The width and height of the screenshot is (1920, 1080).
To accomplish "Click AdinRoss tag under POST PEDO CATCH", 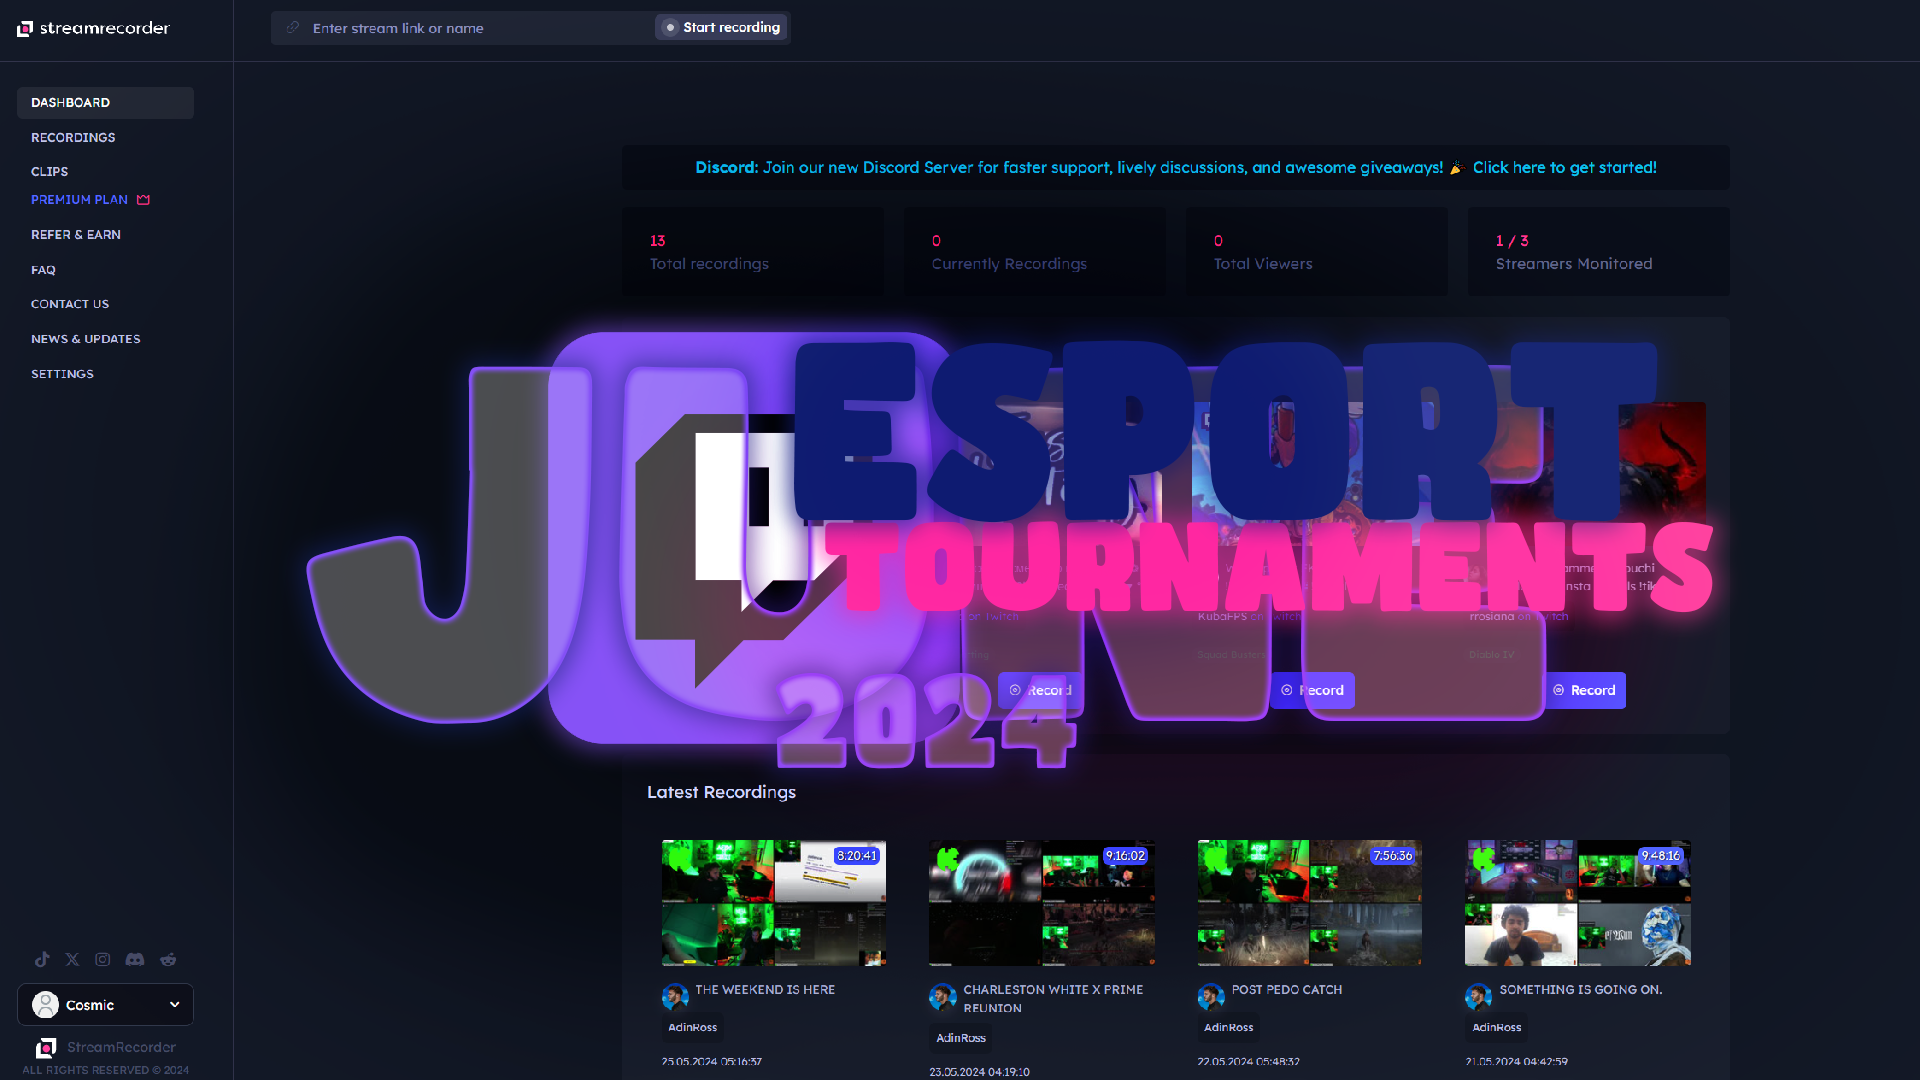I will (x=1228, y=1027).
